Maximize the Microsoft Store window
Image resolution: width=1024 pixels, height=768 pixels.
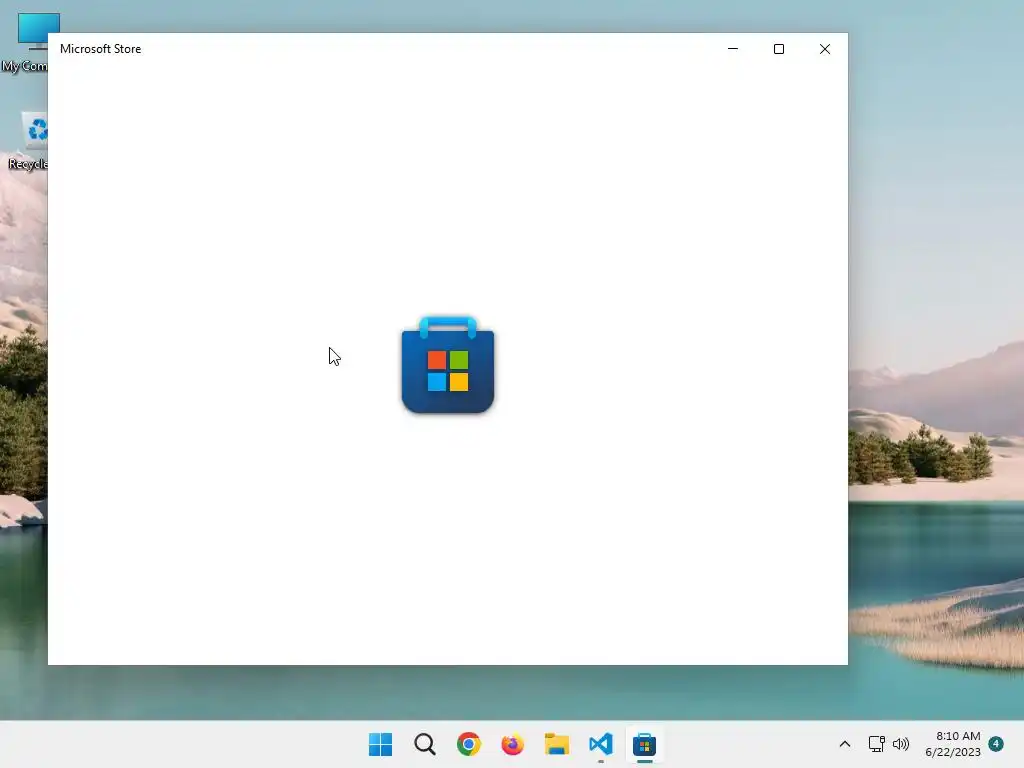click(778, 49)
